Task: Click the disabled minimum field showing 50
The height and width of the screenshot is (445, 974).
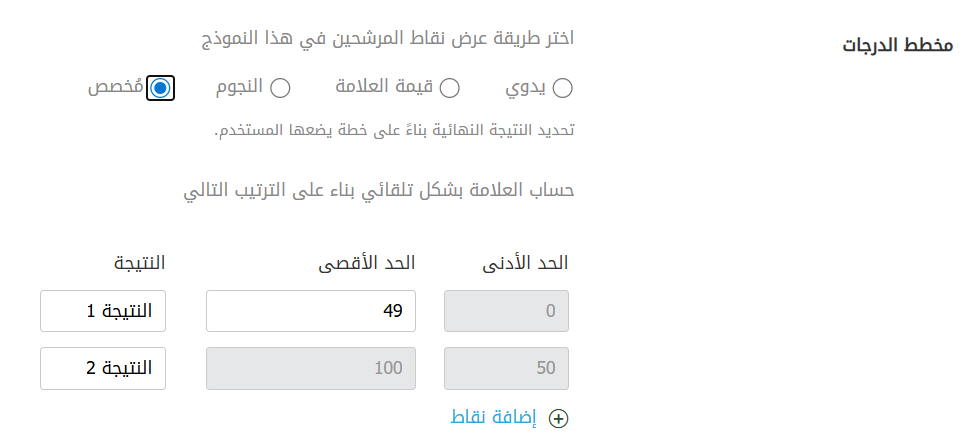Action: 506,368
